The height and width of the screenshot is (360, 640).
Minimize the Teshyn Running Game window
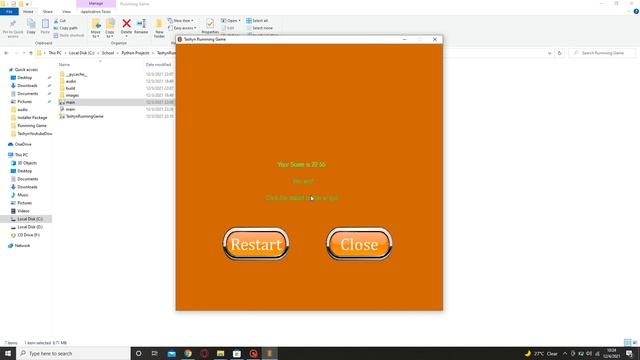coord(404,39)
